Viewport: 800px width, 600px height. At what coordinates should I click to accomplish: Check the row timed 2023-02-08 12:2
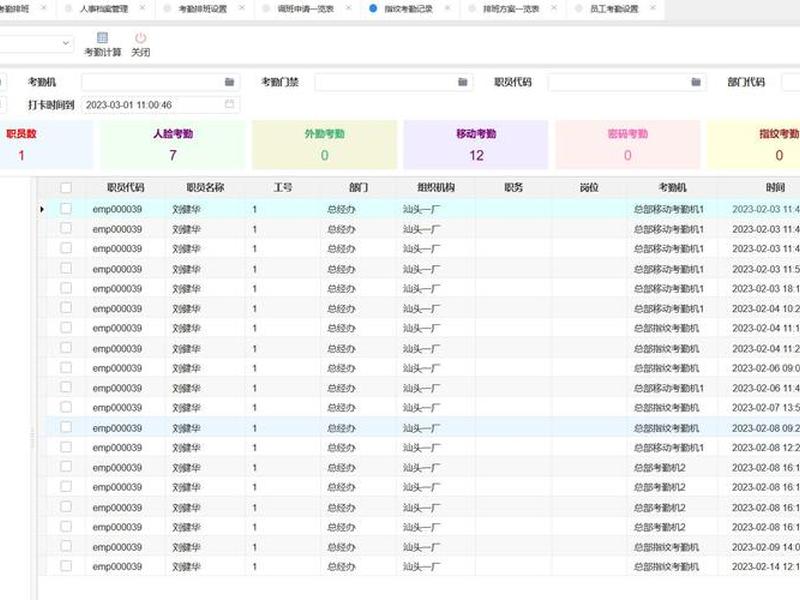66,447
